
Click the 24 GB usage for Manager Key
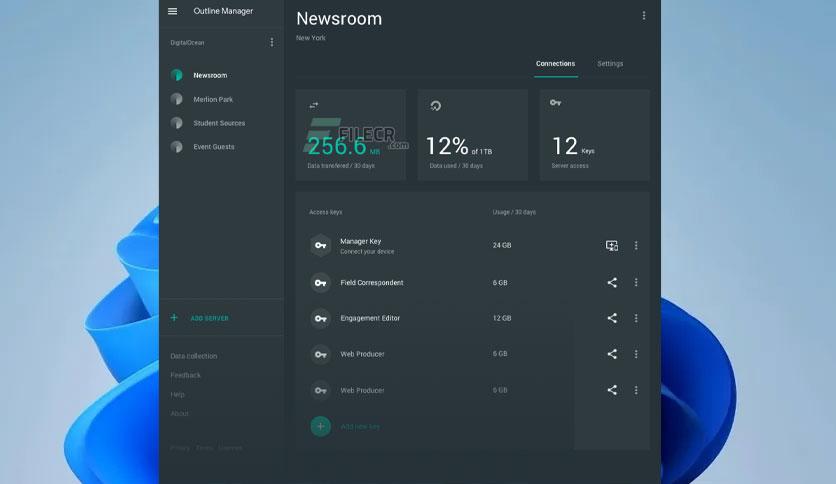click(502, 245)
